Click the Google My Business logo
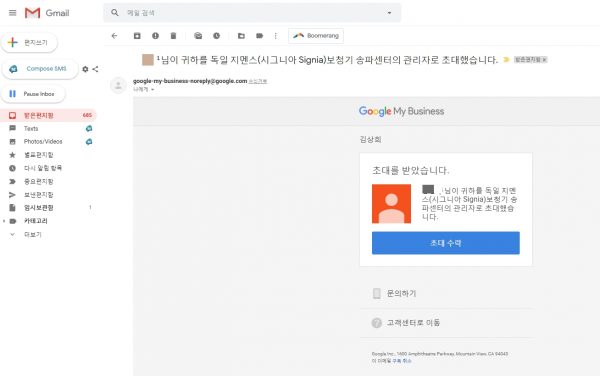 coord(401,111)
